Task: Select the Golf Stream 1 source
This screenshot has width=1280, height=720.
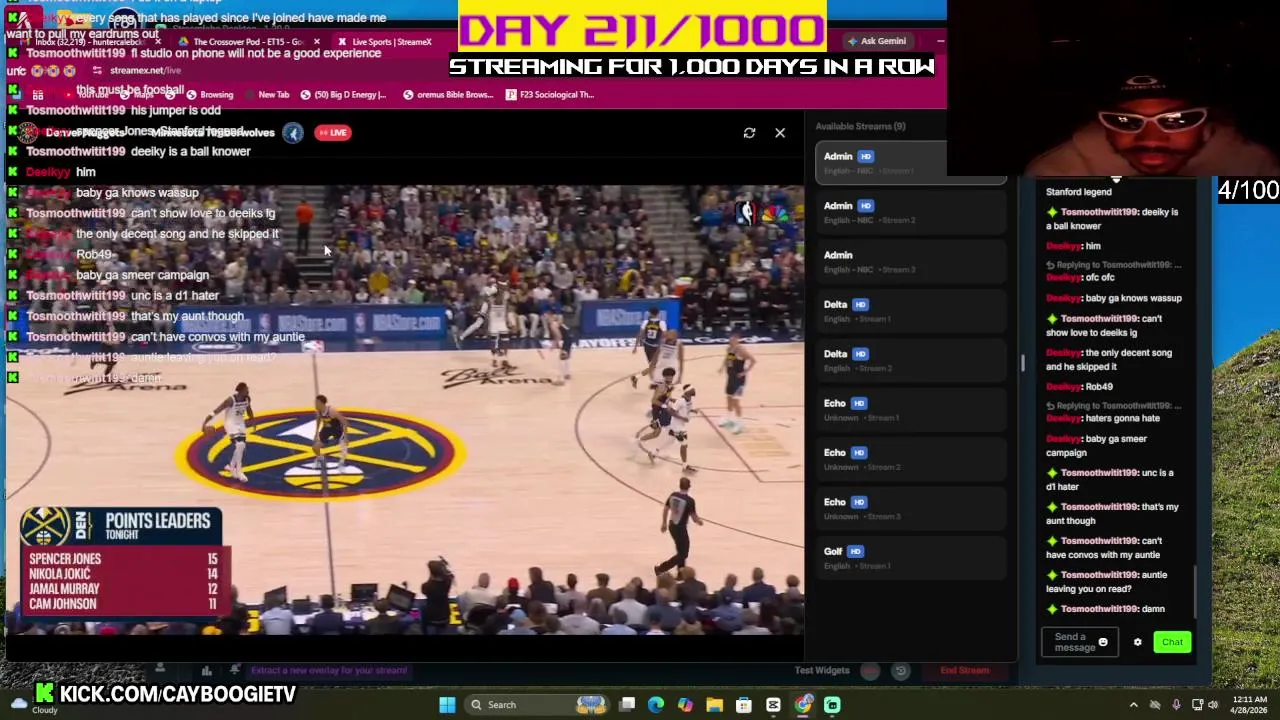Action: click(911, 558)
